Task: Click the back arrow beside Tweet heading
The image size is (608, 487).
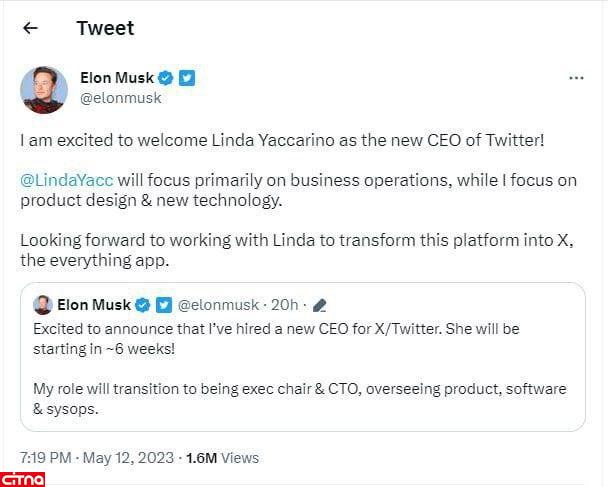Action: point(30,28)
